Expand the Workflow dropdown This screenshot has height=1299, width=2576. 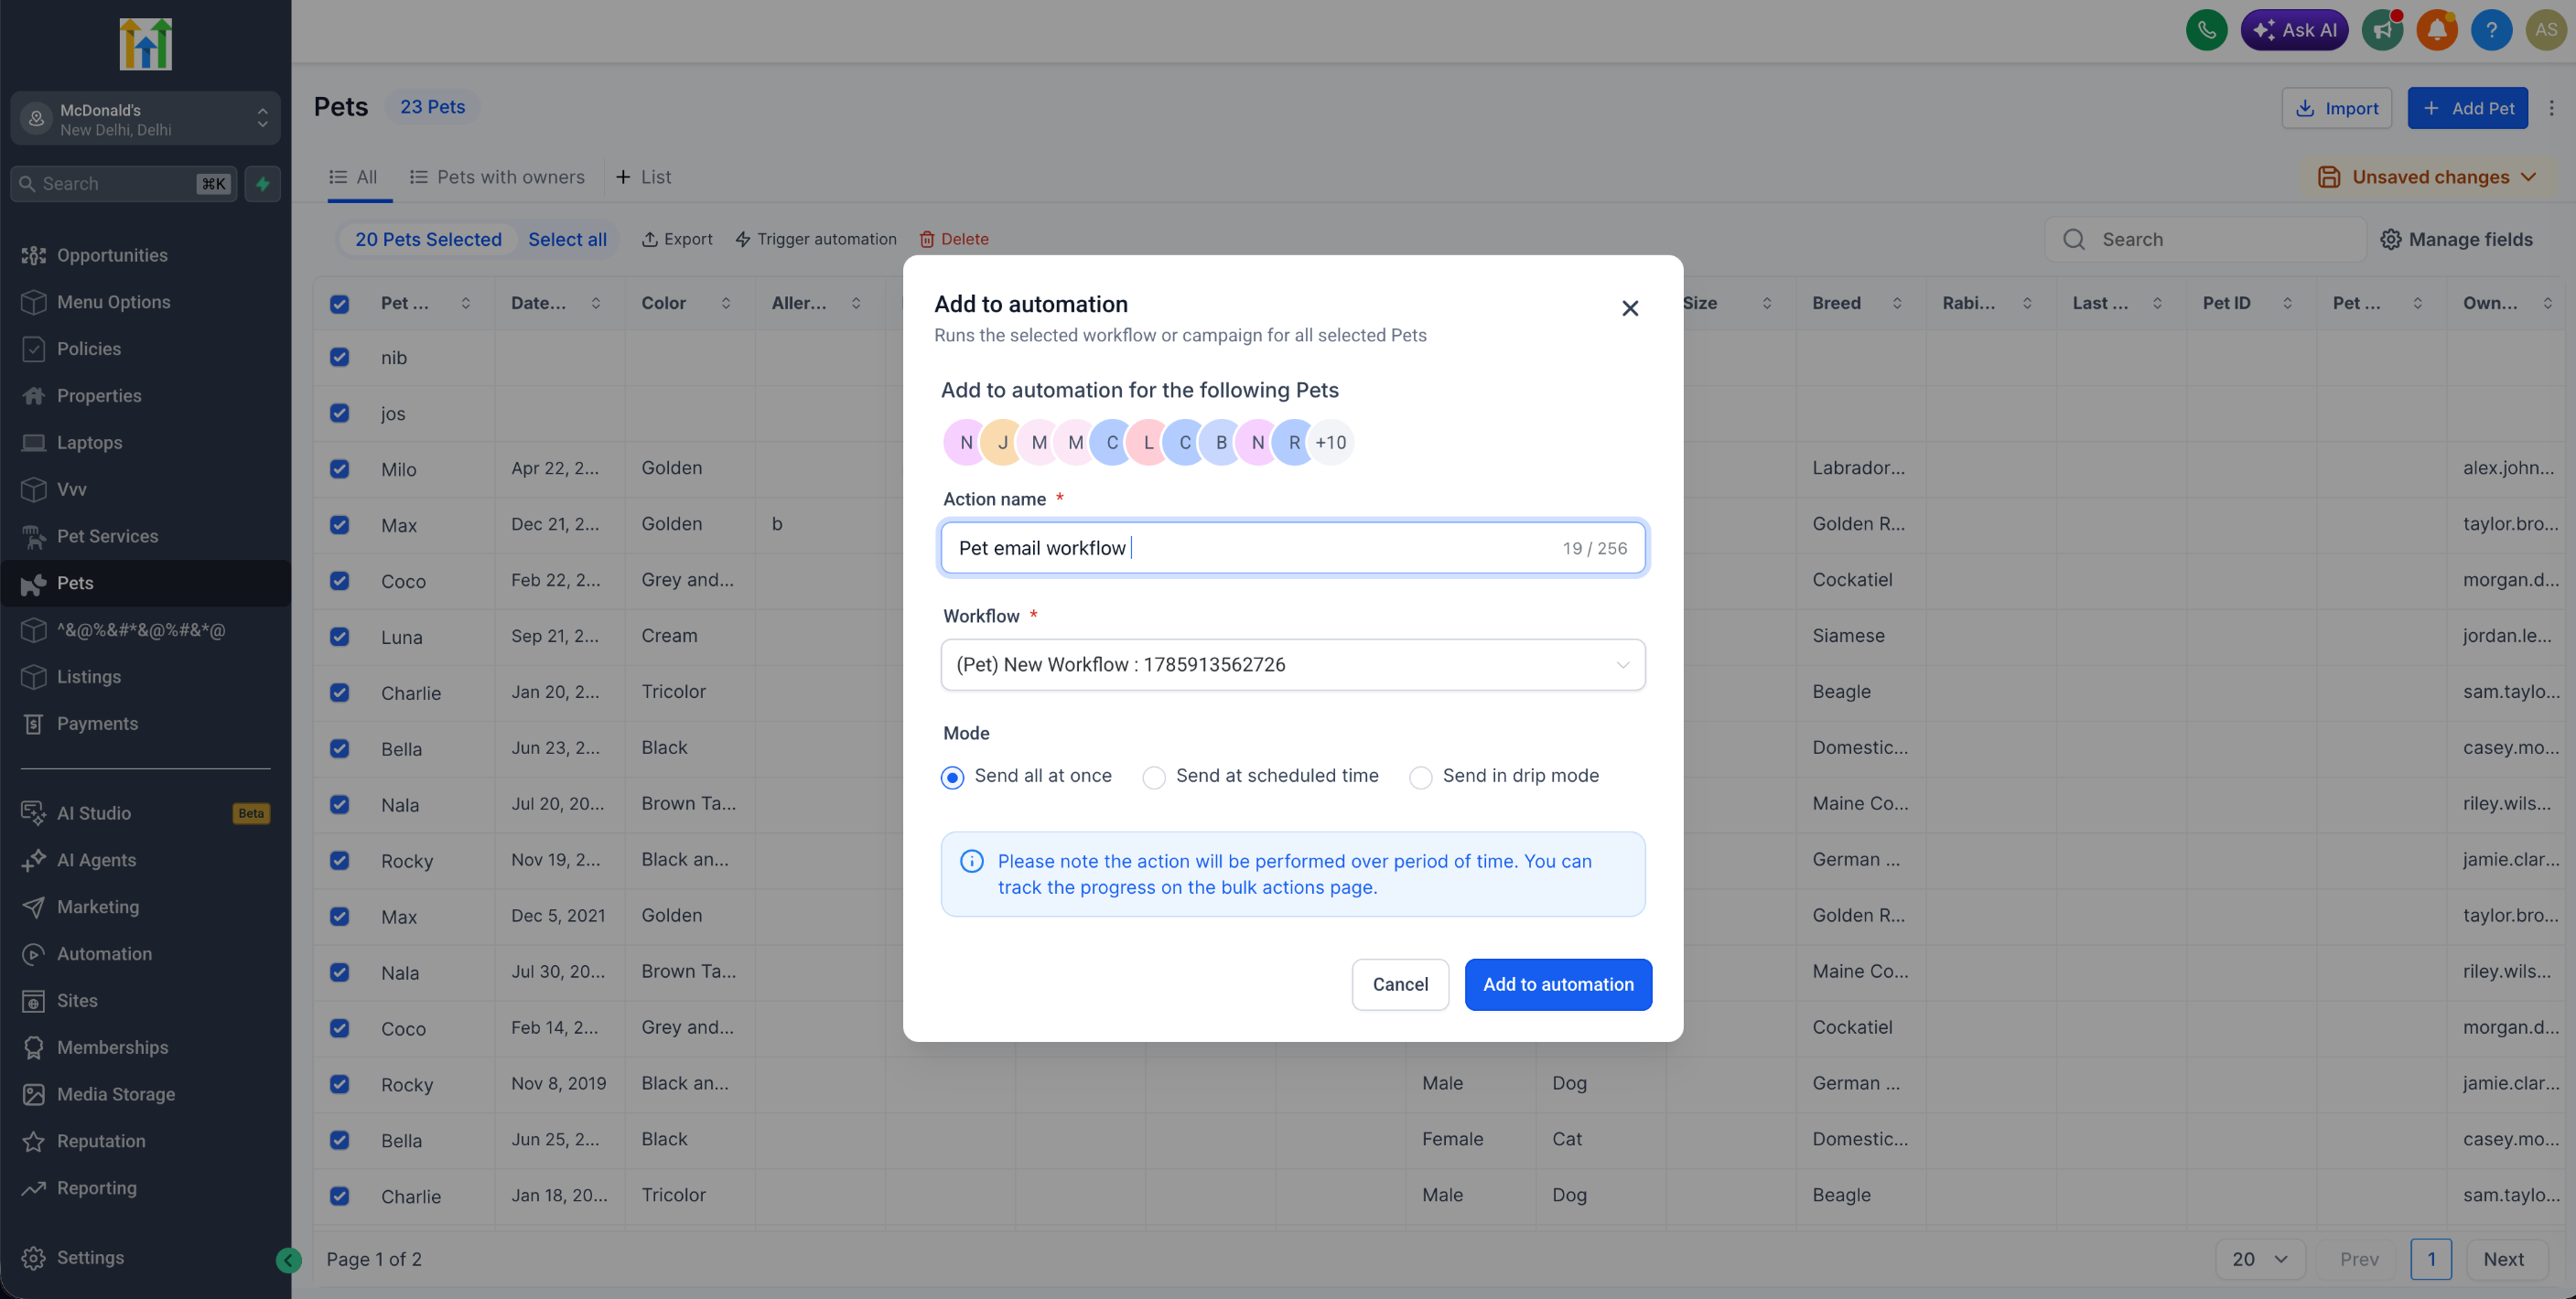(x=1292, y=665)
